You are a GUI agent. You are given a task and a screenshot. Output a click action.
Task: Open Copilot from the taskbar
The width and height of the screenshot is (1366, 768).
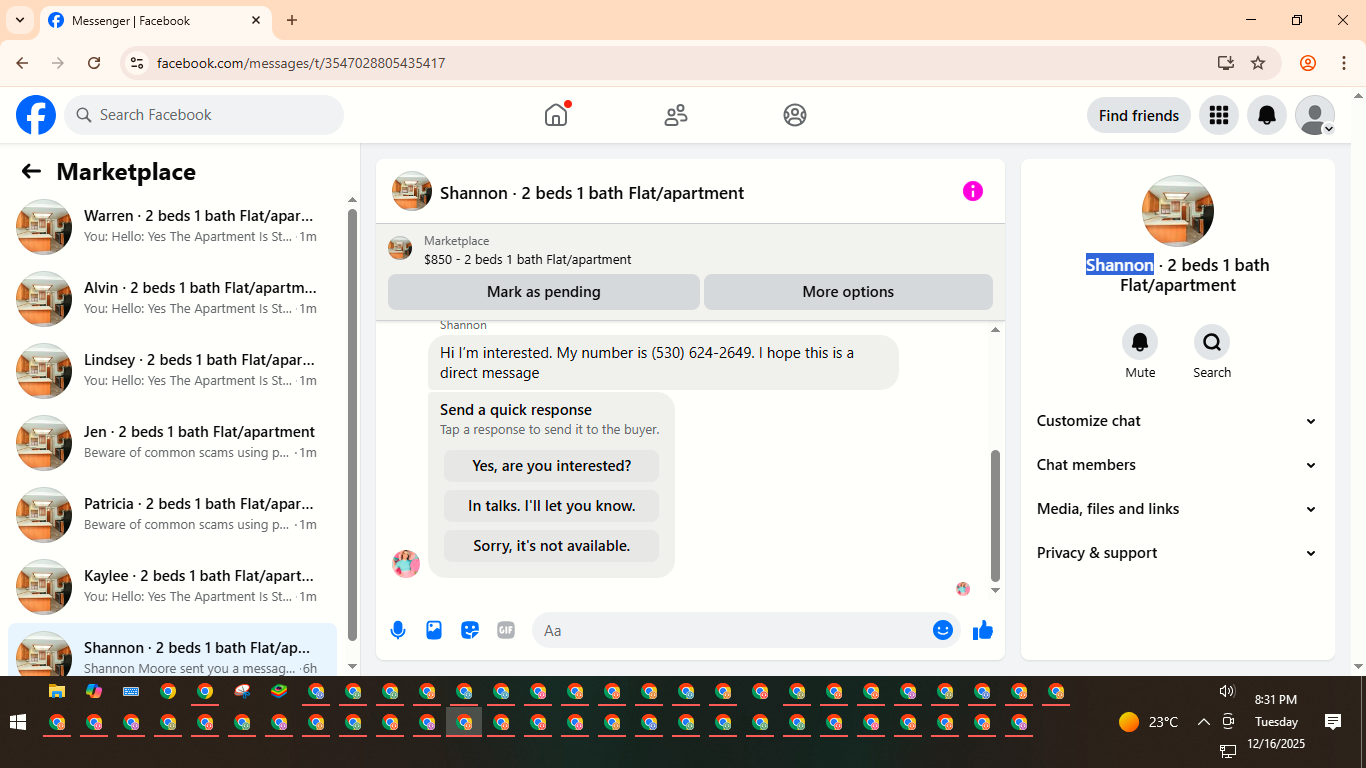tap(94, 691)
